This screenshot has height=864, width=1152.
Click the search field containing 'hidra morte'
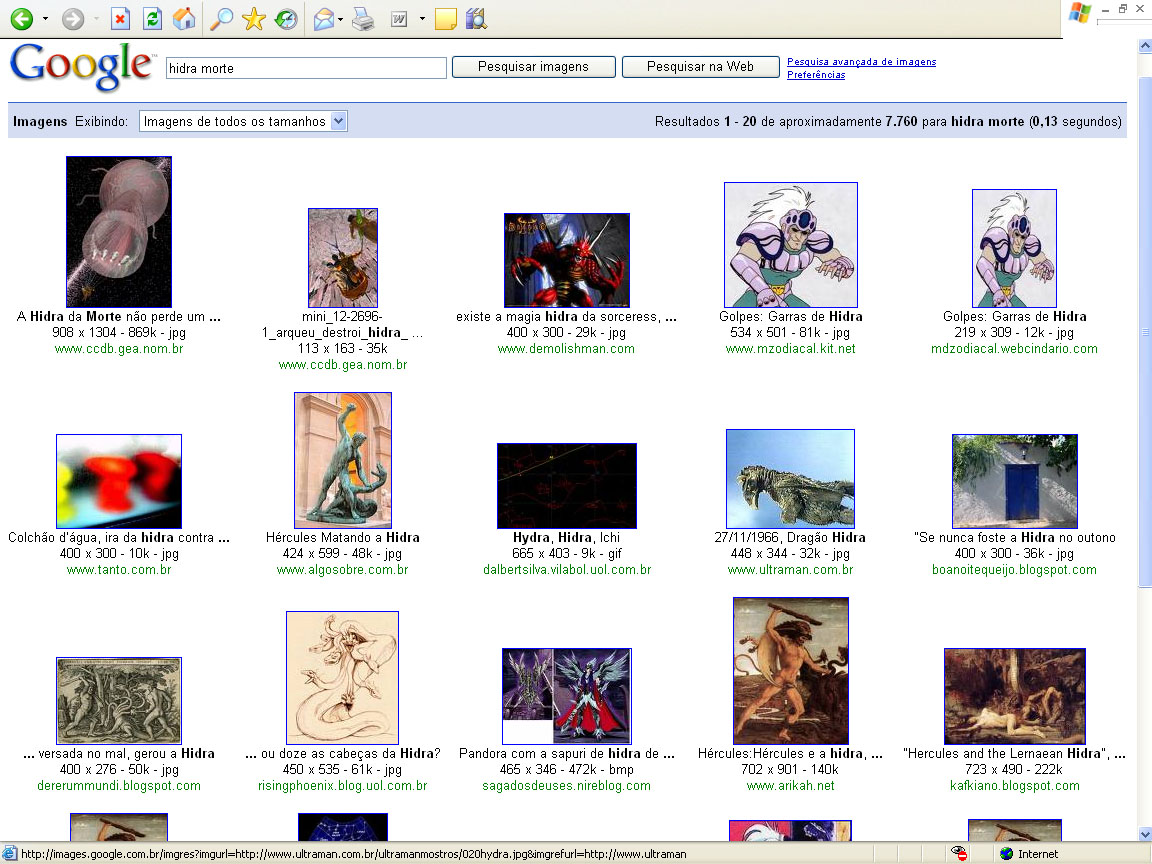305,68
